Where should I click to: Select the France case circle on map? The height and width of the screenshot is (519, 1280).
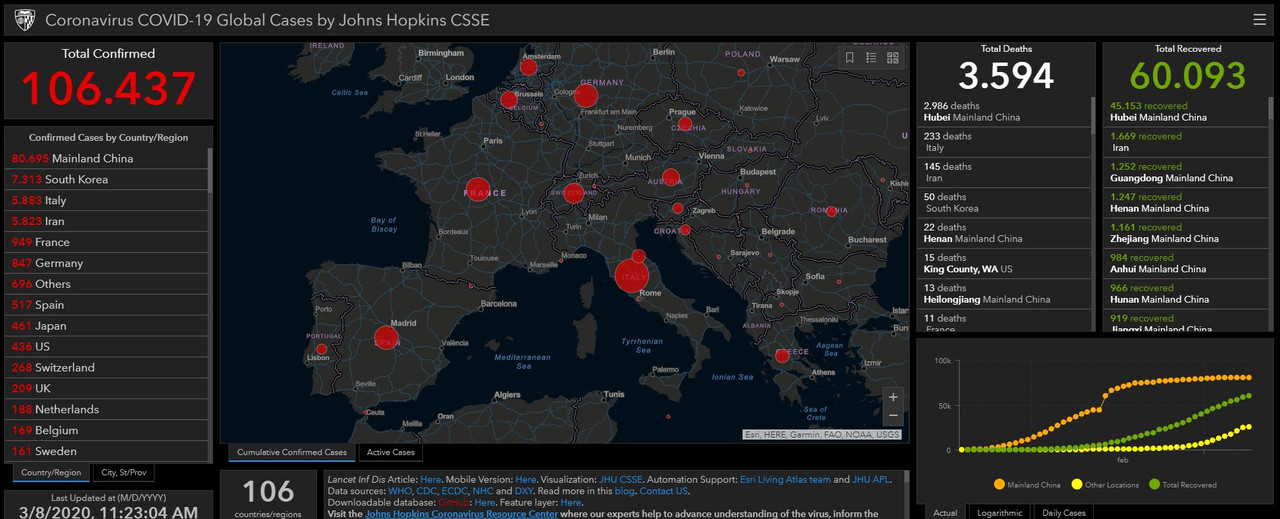point(479,189)
